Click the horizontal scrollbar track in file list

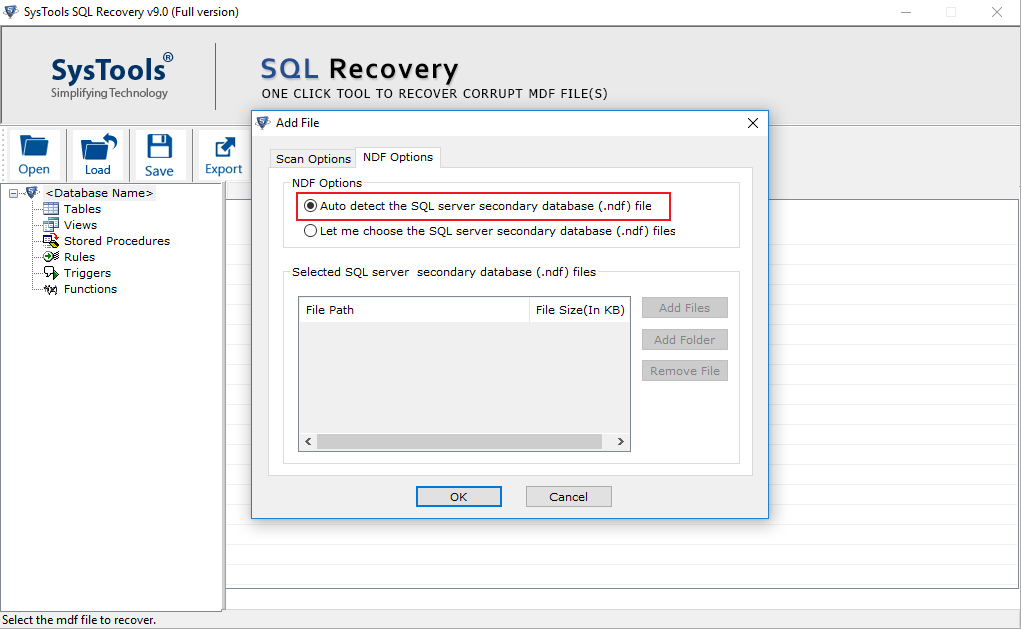tap(459, 441)
